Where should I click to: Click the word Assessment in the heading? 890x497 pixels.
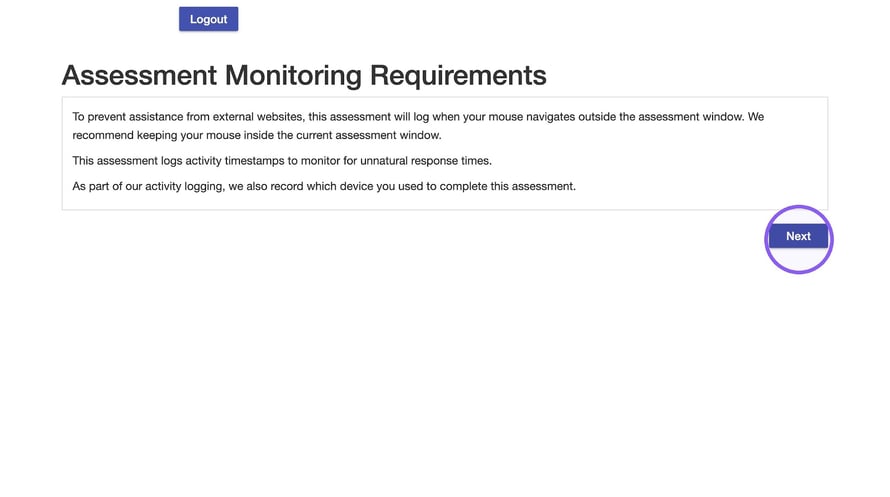tap(139, 75)
